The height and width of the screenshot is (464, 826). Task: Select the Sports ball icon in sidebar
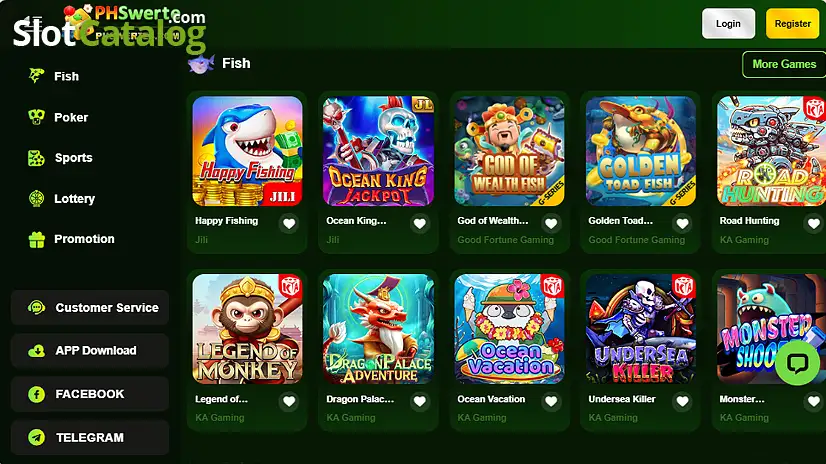click(36, 157)
